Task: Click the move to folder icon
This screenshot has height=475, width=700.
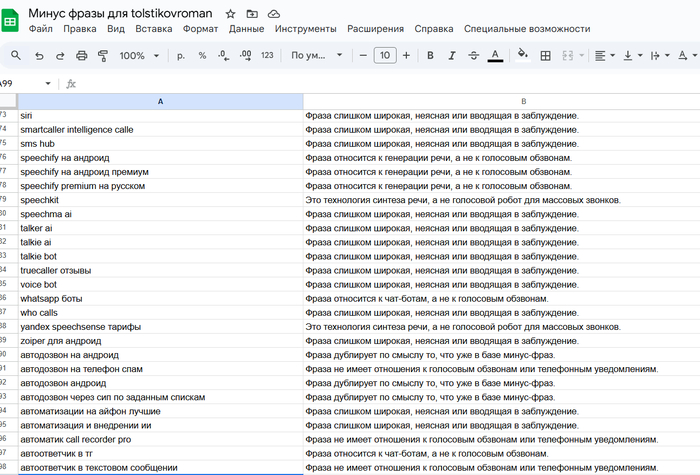Action: pyautogui.click(x=252, y=13)
